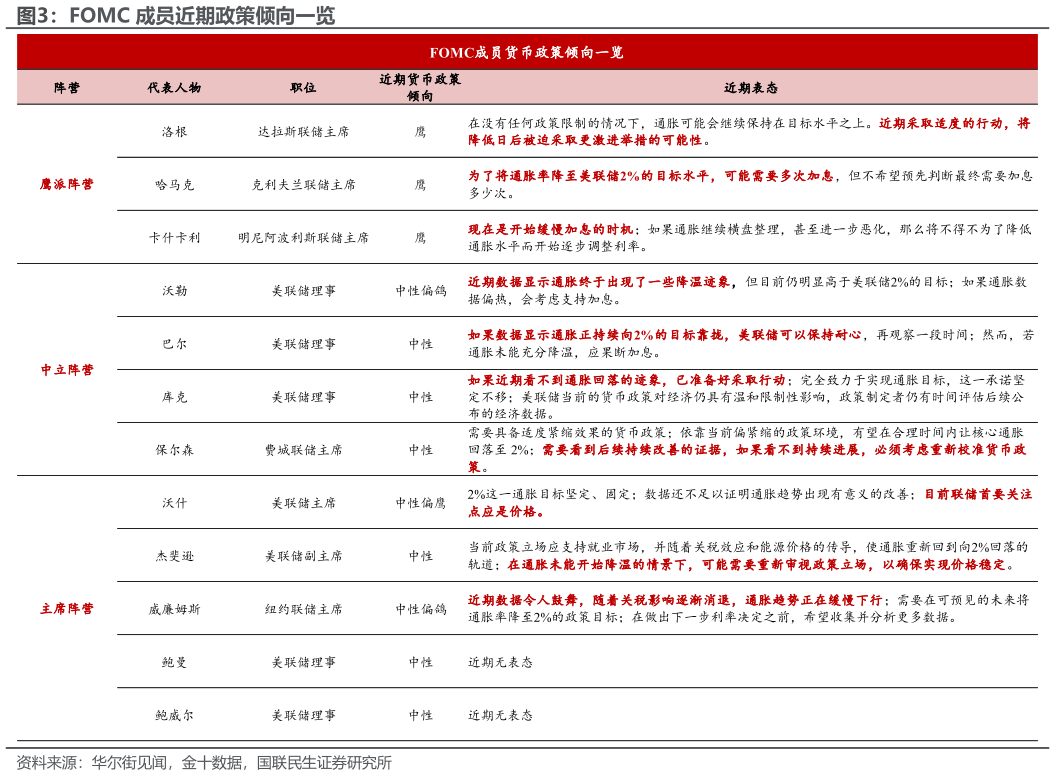This screenshot has width=1055, height=775.
Task: Click the position "明尼阿波利斯联储主席"
Action: [303, 237]
